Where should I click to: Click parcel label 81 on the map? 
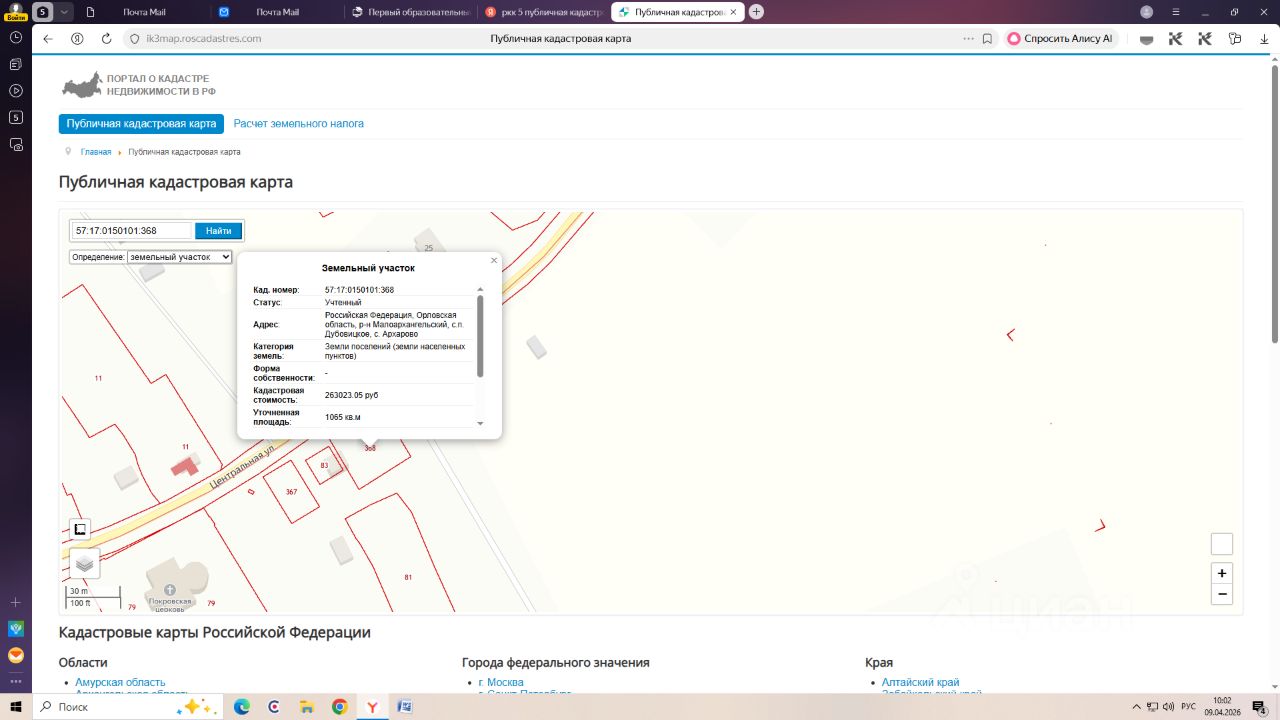point(408,578)
